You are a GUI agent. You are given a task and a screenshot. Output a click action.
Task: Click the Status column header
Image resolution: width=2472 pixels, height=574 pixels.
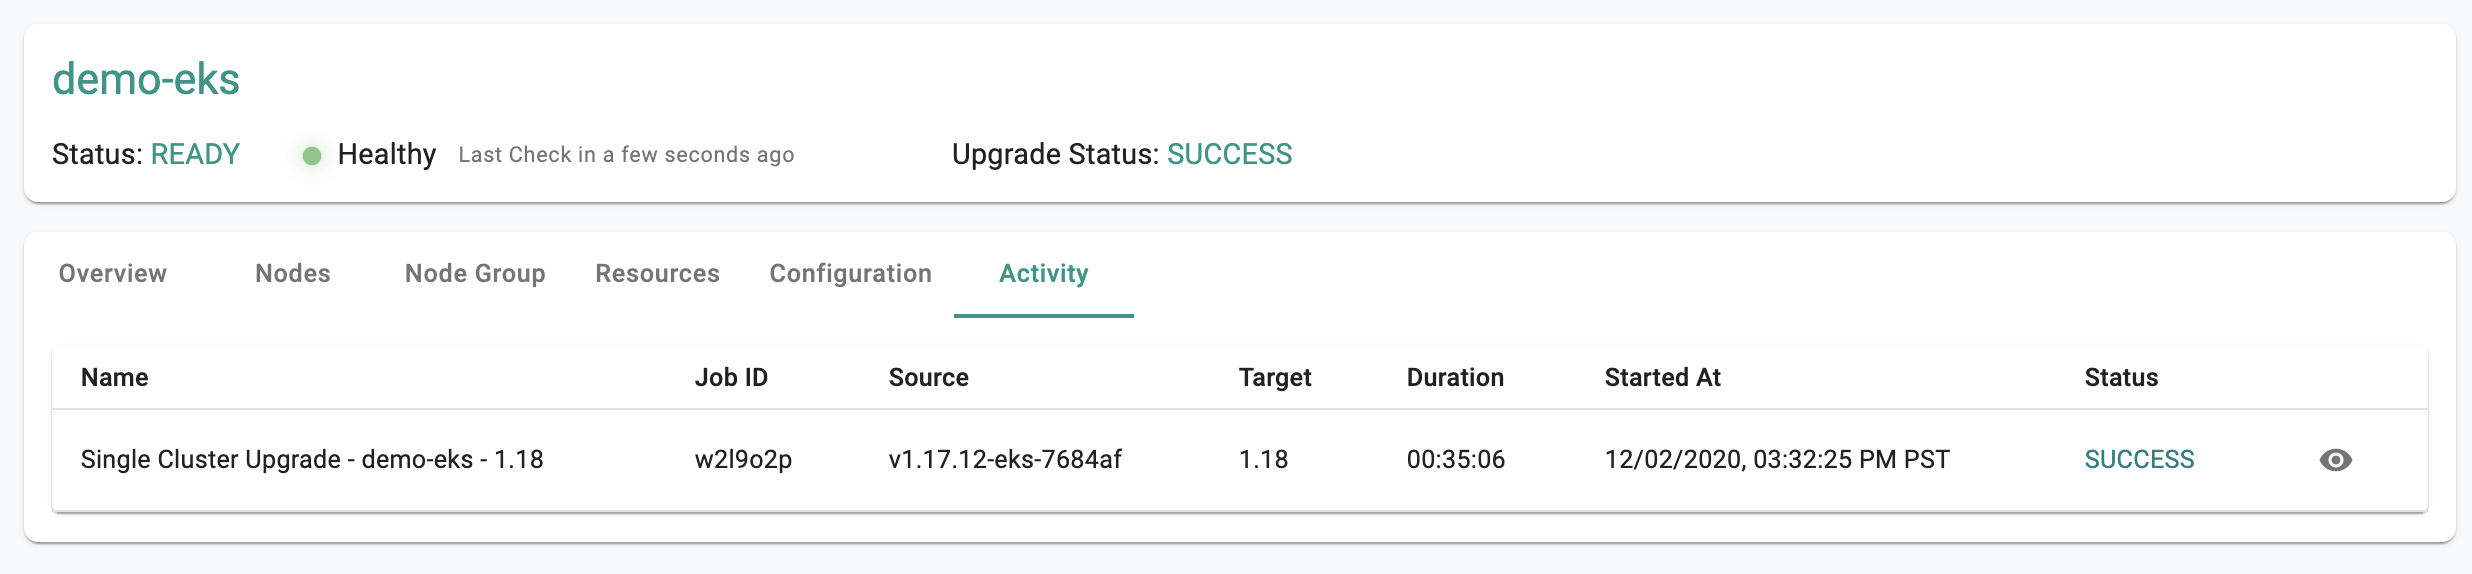pyautogui.click(x=2121, y=377)
